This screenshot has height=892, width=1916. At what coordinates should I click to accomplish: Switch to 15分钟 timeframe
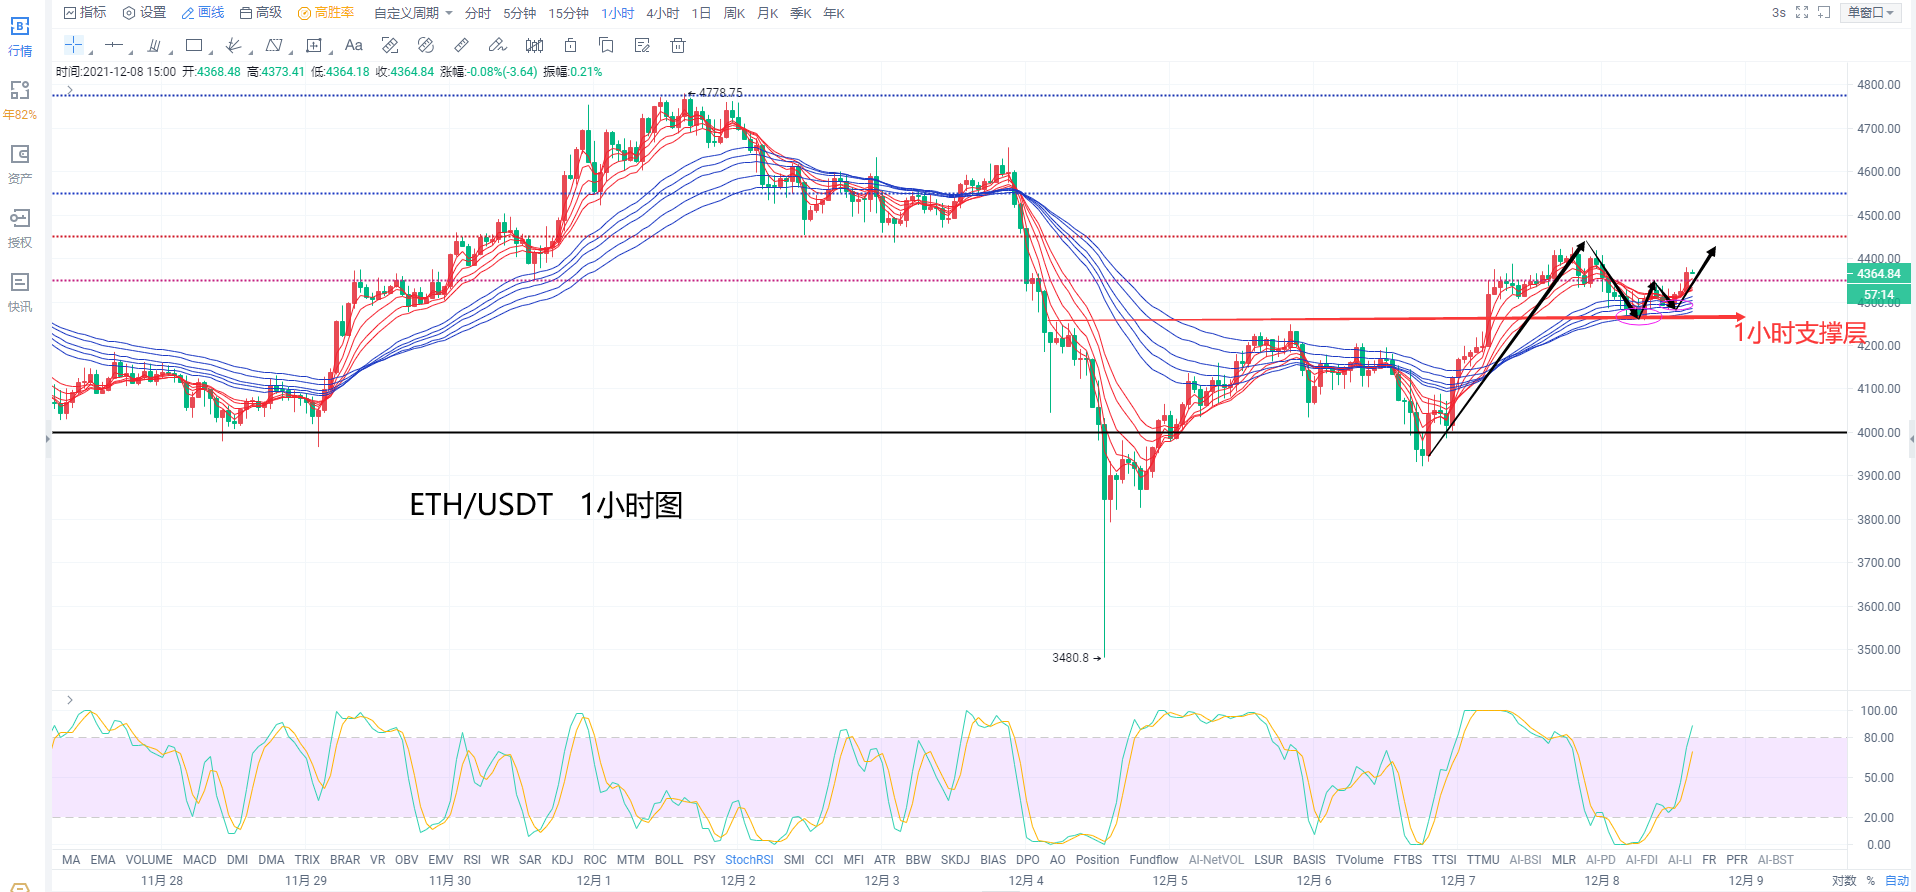(568, 13)
